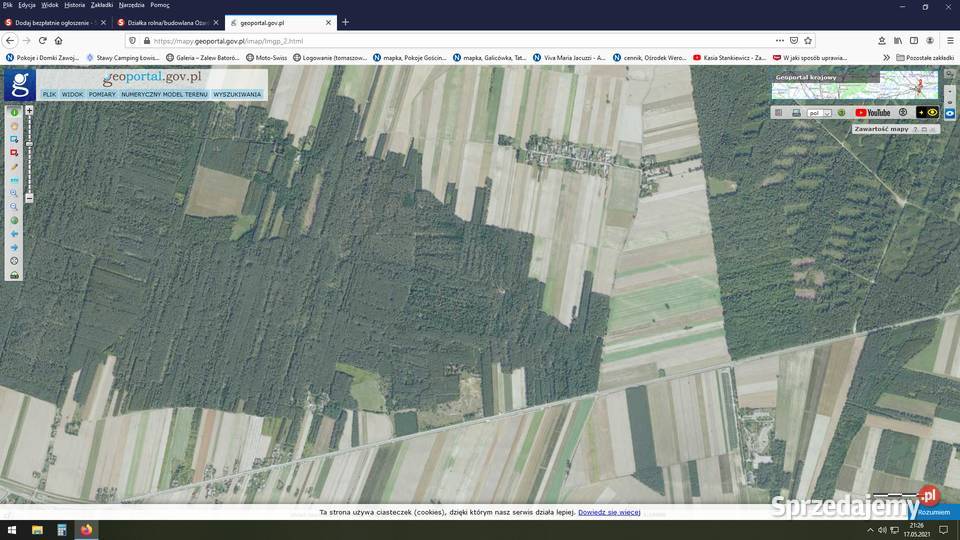Image resolution: width=960 pixels, height=540 pixels.
Task: Open 'Galeria – Zalew Batoró...' bookmark
Action: (x=203, y=58)
